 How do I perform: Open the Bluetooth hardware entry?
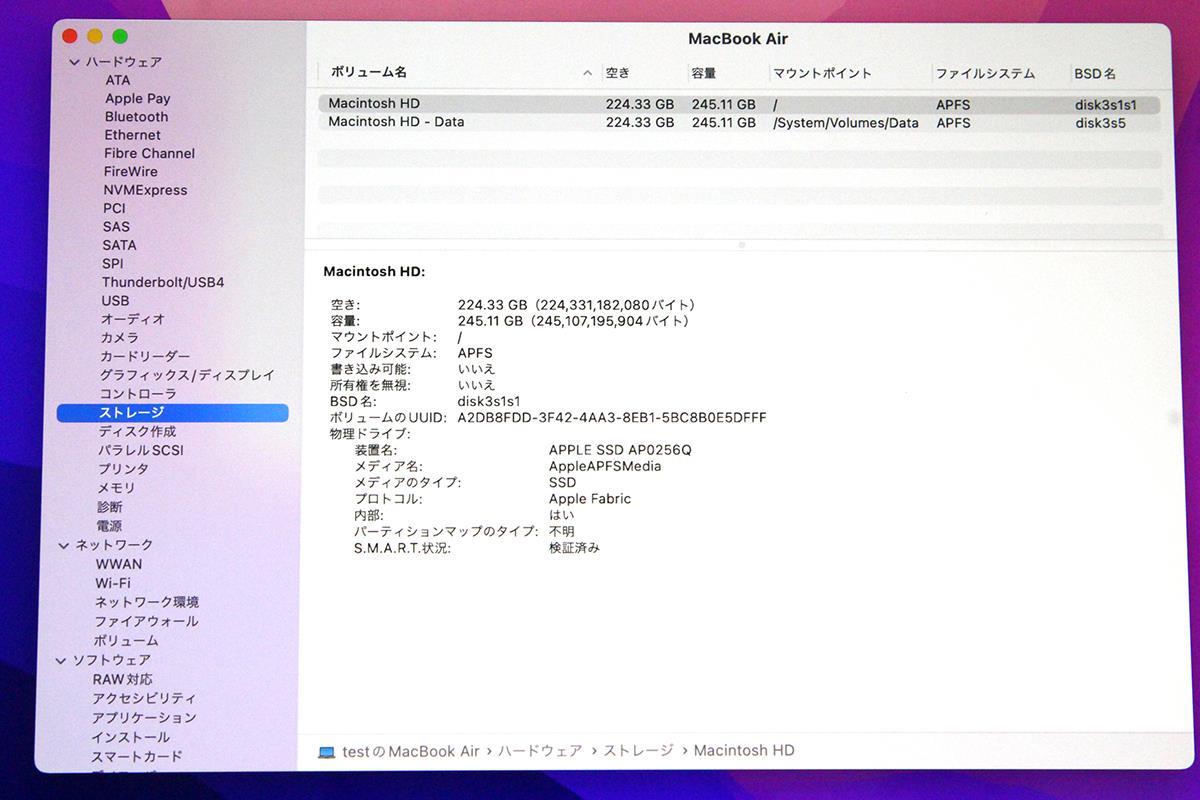point(136,116)
